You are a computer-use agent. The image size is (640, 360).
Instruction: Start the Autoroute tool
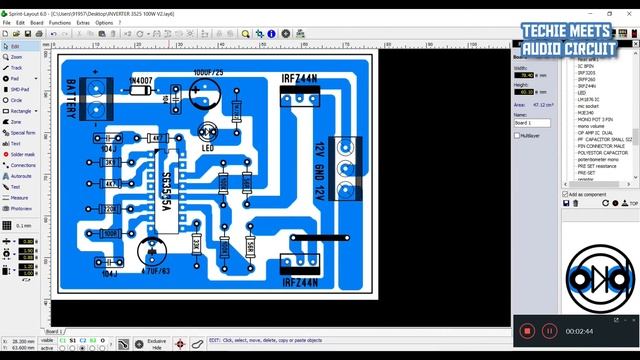pos(17,176)
